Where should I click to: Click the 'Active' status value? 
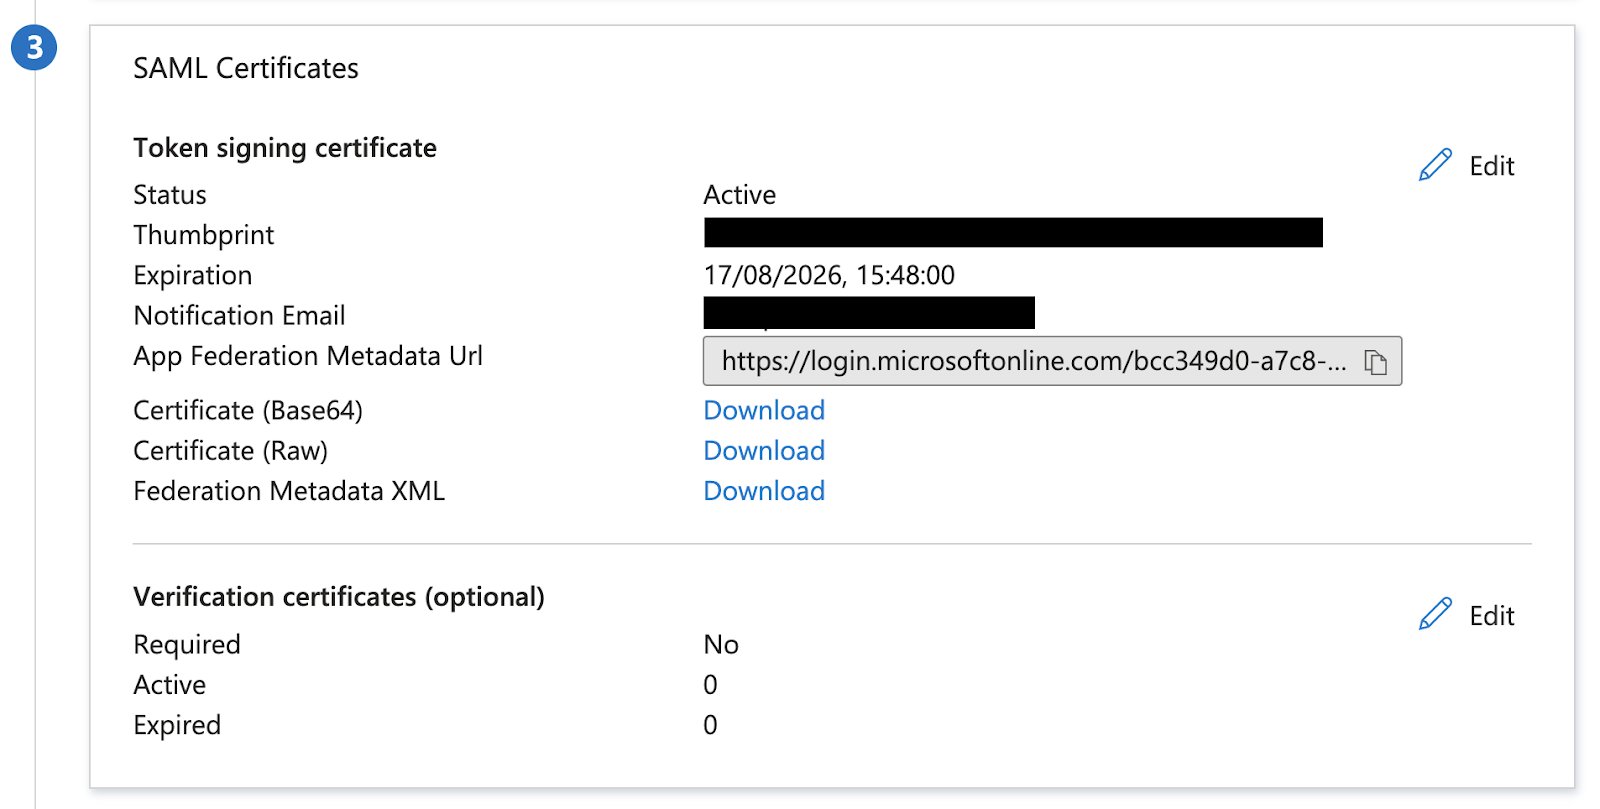pyautogui.click(x=740, y=194)
